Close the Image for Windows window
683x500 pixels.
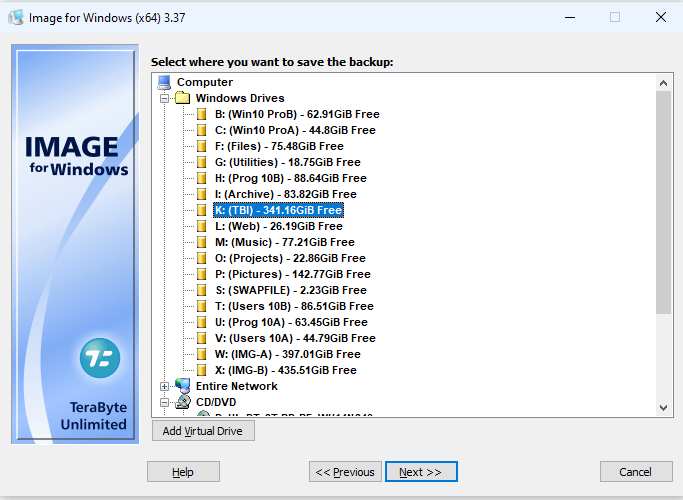[661, 17]
